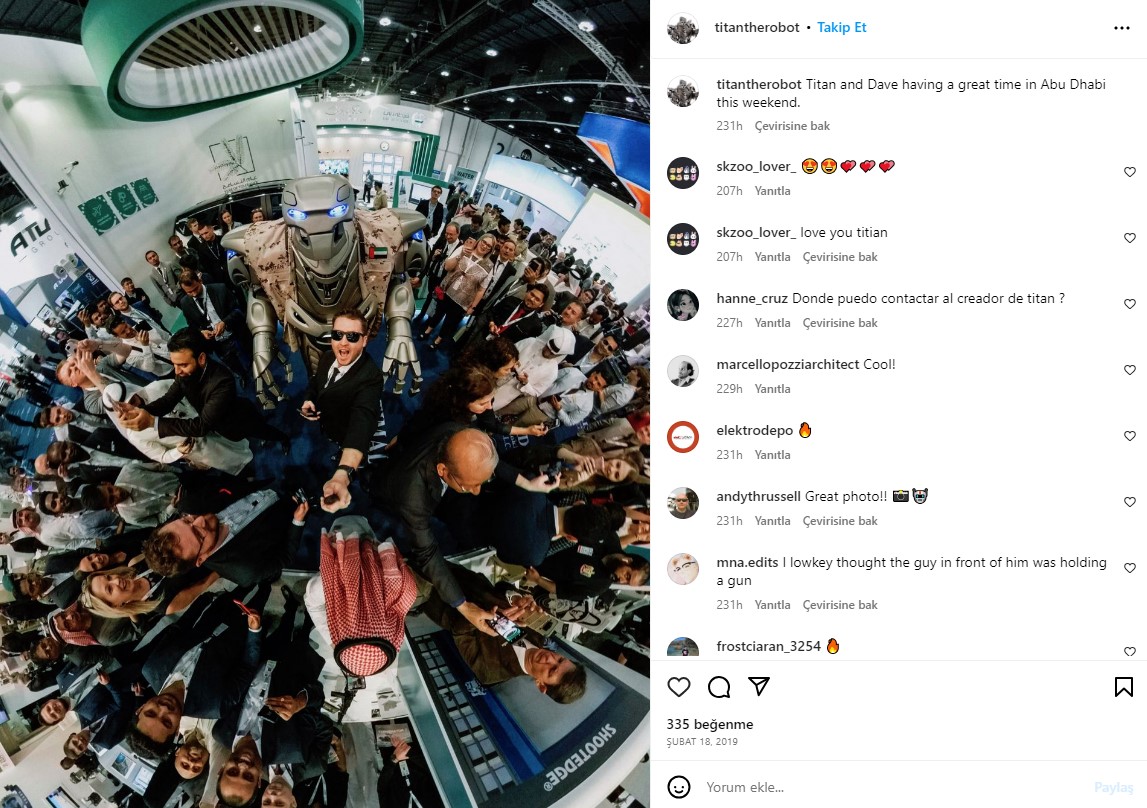Like the post with heart icon
This screenshot has height=808, width=1147.
point(679,687)
